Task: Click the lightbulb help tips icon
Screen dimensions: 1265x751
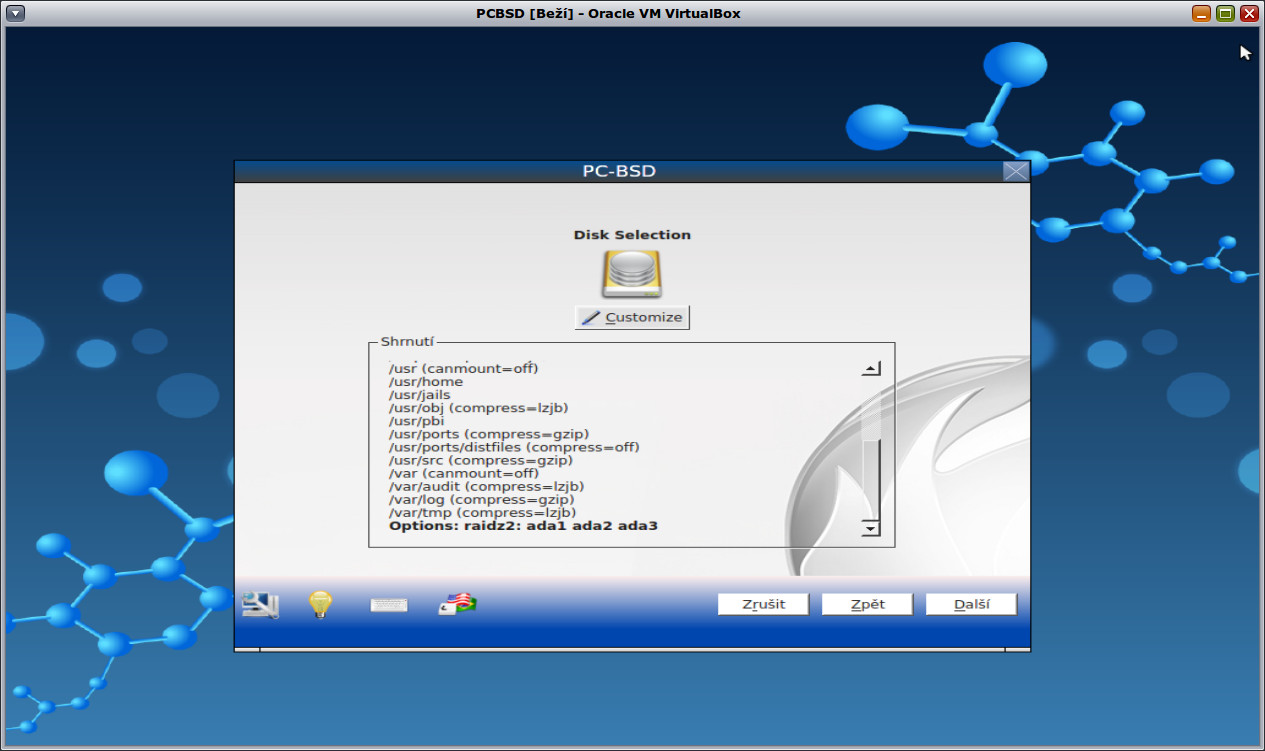Action: click(319, 603)
